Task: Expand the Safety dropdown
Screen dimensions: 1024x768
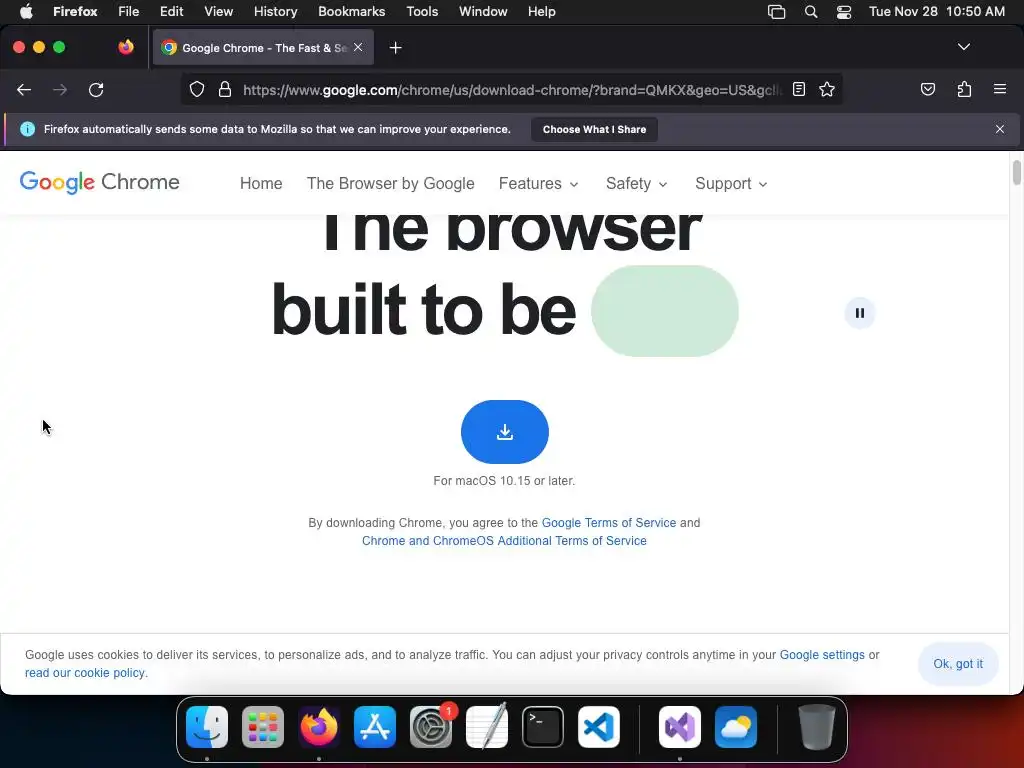Action: [x=636, y=184]
